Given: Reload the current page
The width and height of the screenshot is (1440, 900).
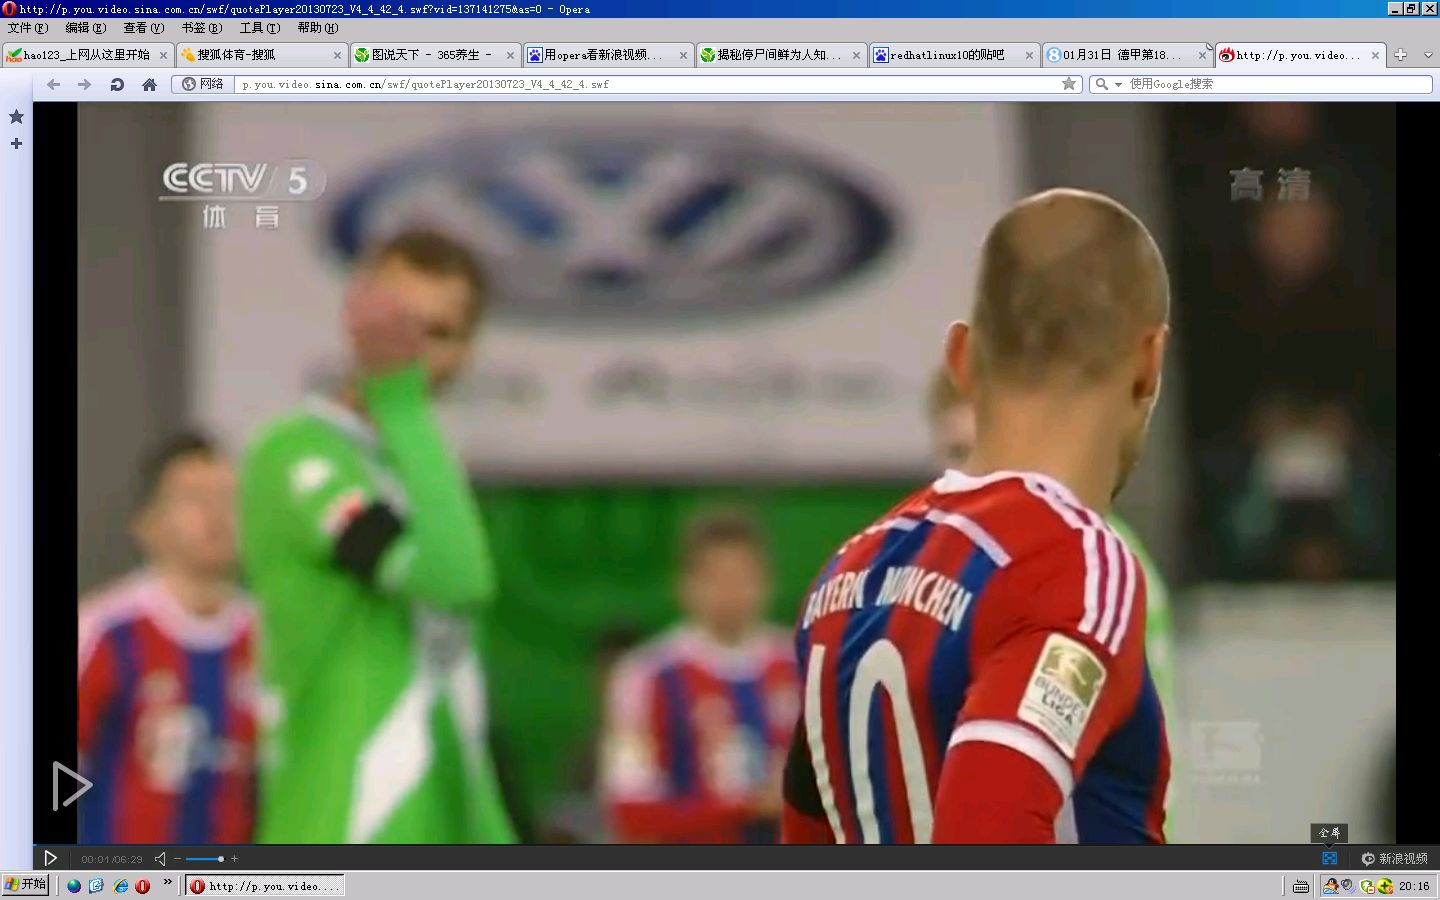Looking at the screenshot, I should click(117, 85).
